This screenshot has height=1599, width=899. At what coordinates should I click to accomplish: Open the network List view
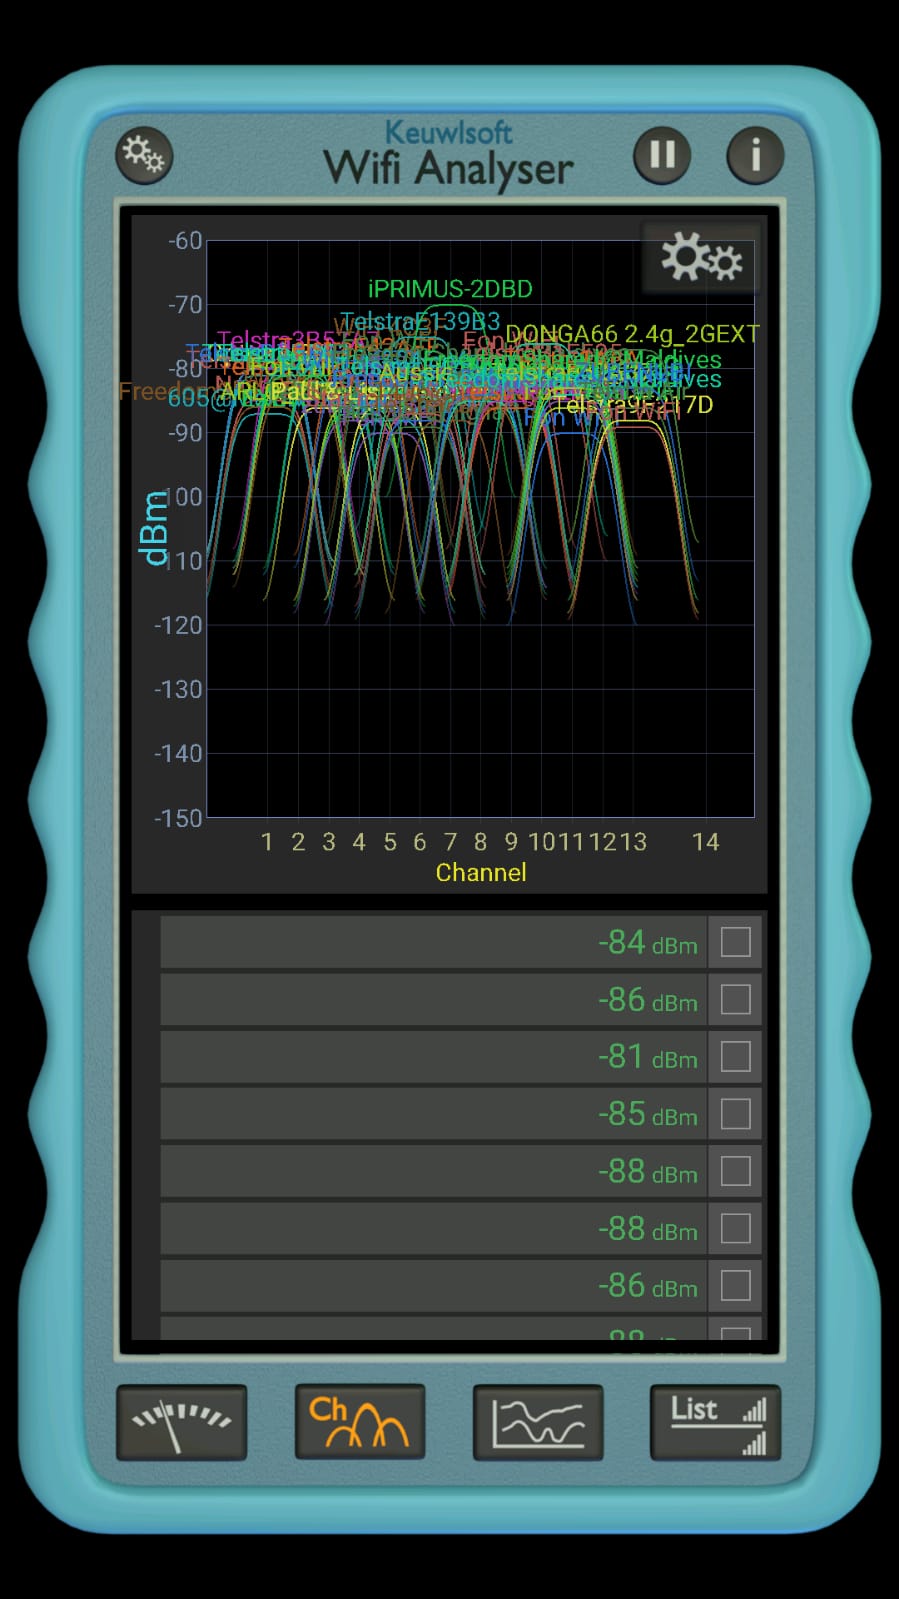(715, 1422)
